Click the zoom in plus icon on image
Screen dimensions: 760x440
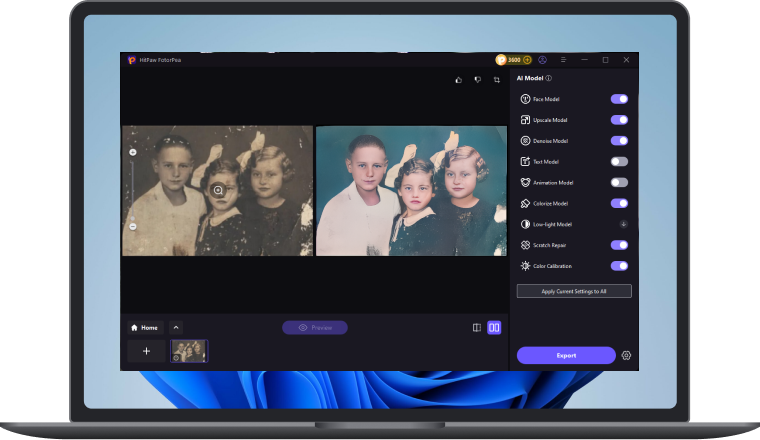tap(133, 153)
